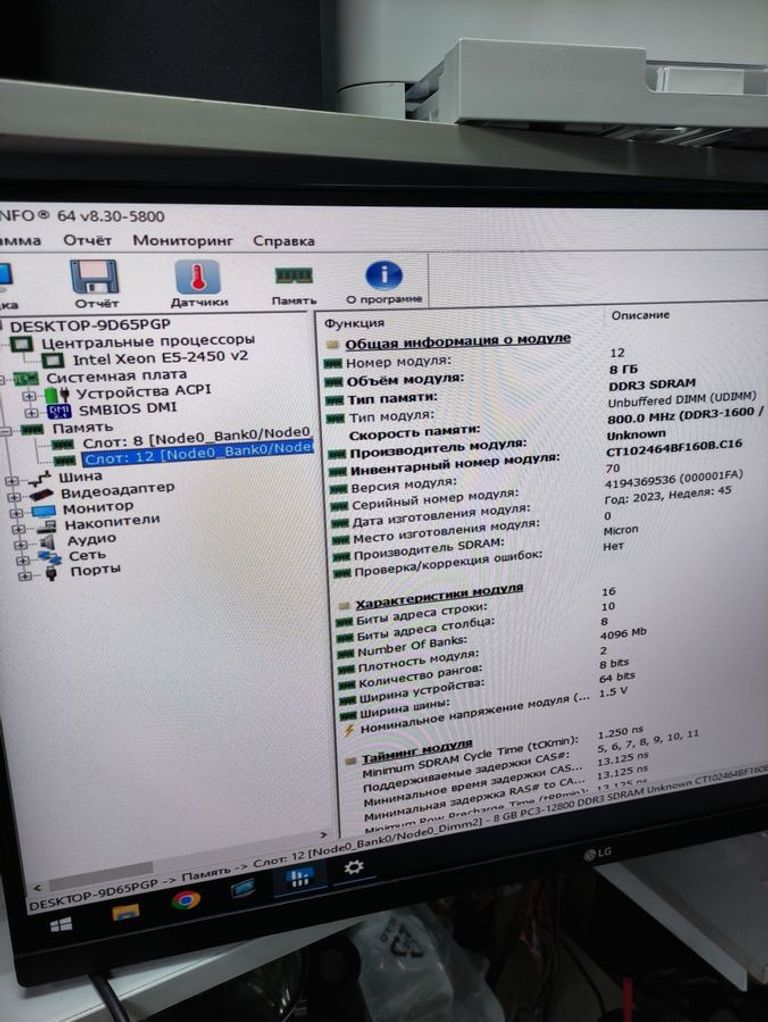768x1022 pixels.
Task: Click the Накопители drive icon
Action: click(46, 527)
